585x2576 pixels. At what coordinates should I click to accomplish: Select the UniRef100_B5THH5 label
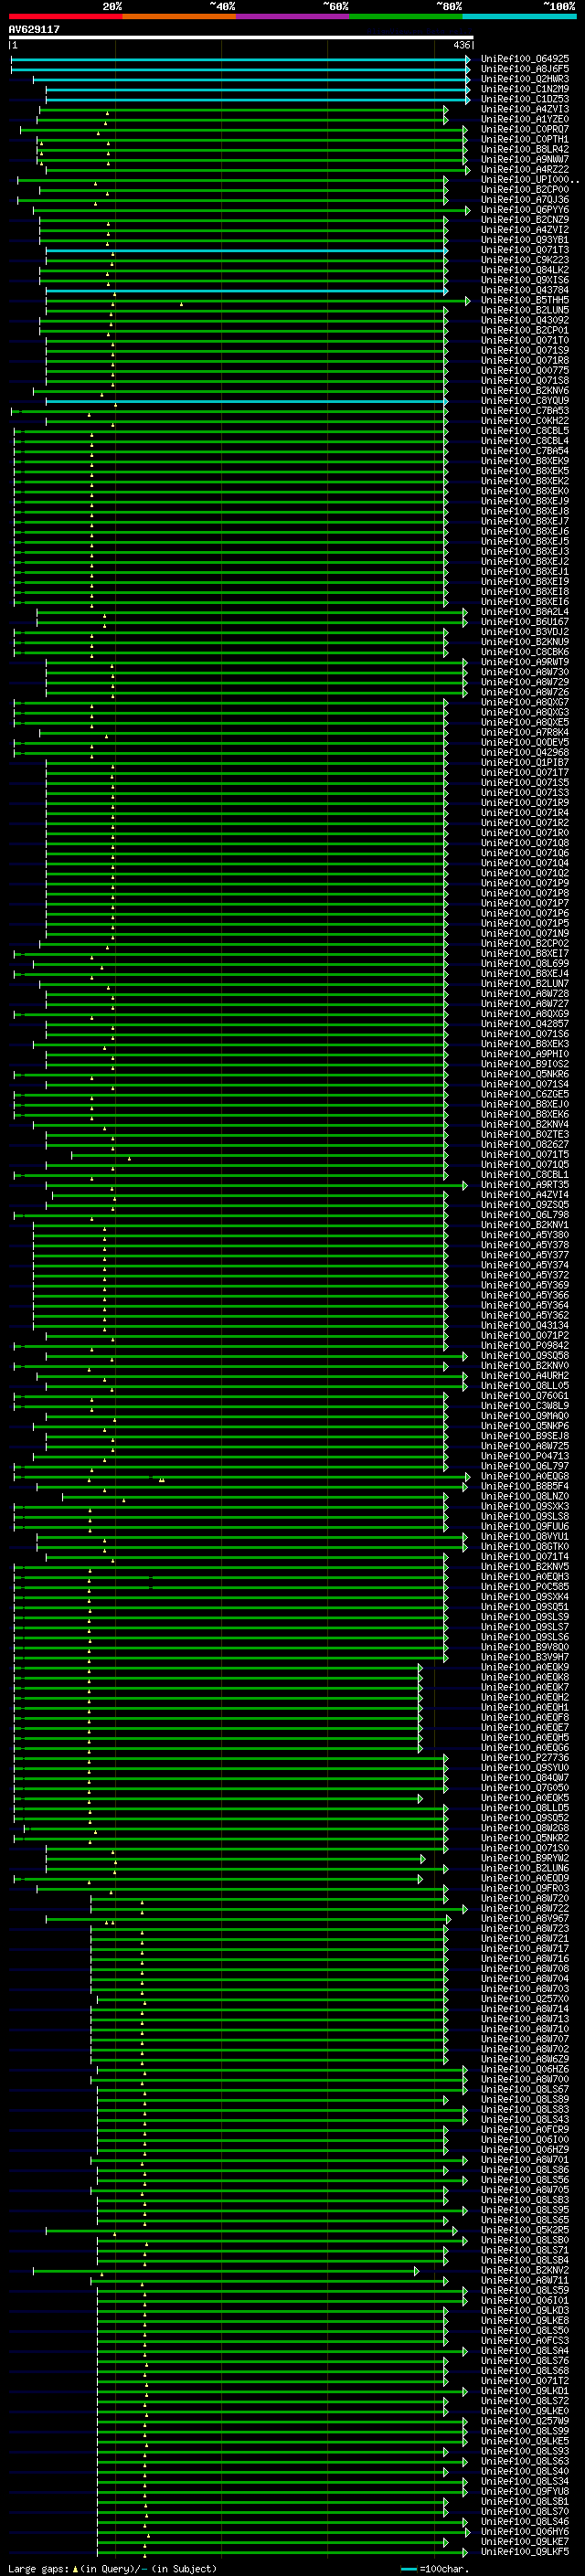click(x=525, y=300)
